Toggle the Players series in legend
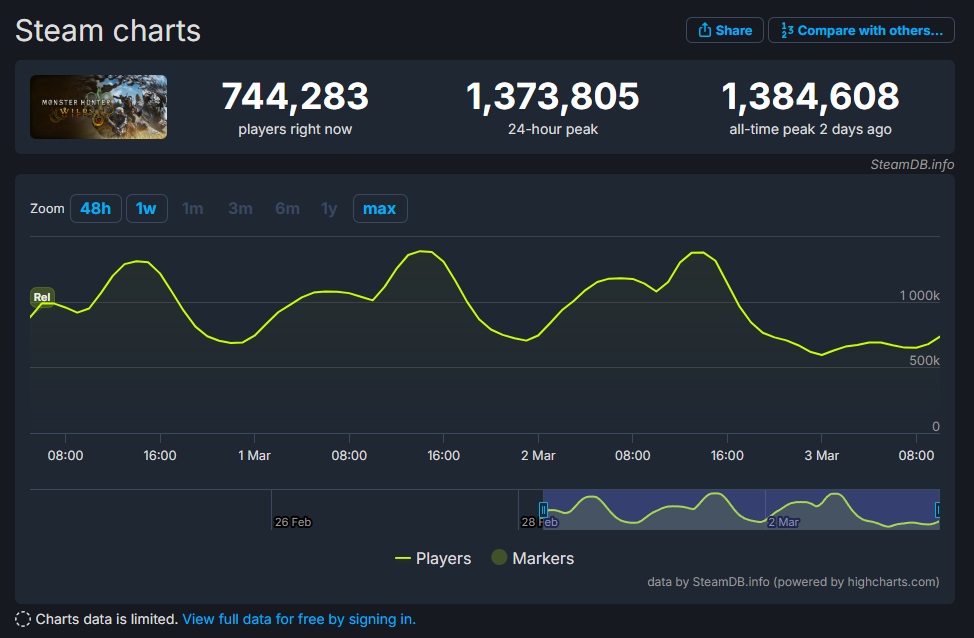The width and height of the screenshot is (974, 638). [x=433, y=558]
